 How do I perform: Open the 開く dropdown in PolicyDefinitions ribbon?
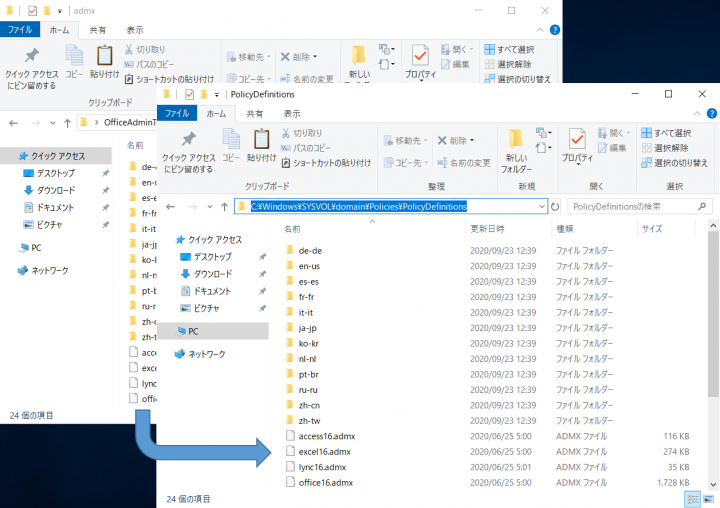click(614, 133)
